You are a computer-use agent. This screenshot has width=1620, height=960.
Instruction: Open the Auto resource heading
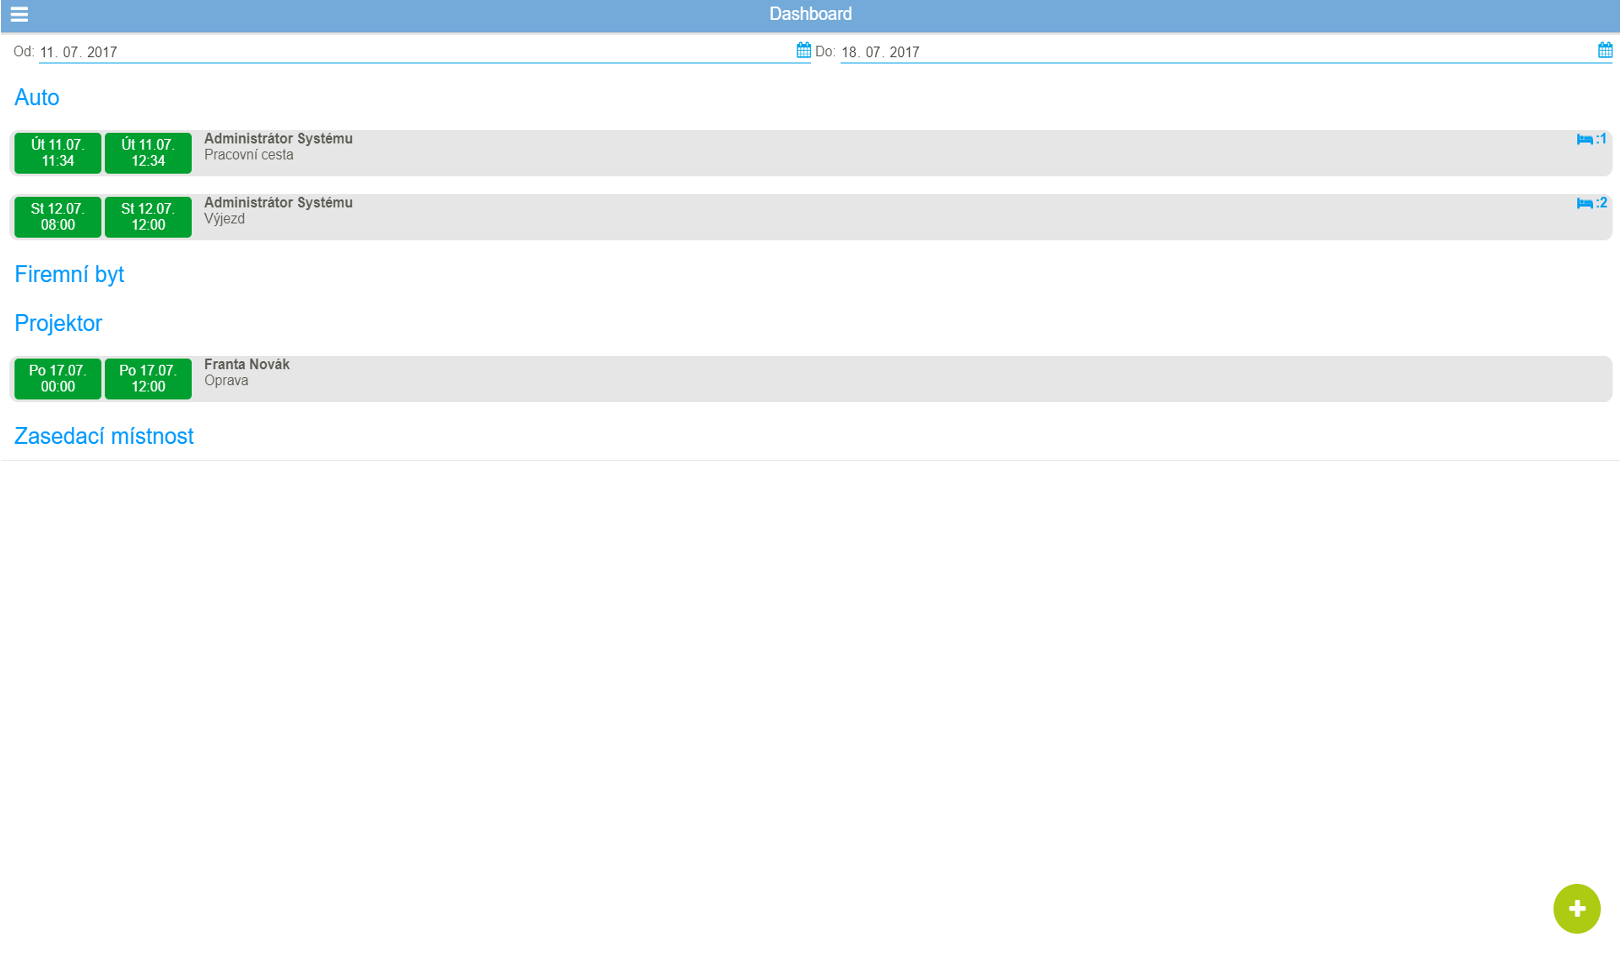pyautogui.click(x=37, y=98)
